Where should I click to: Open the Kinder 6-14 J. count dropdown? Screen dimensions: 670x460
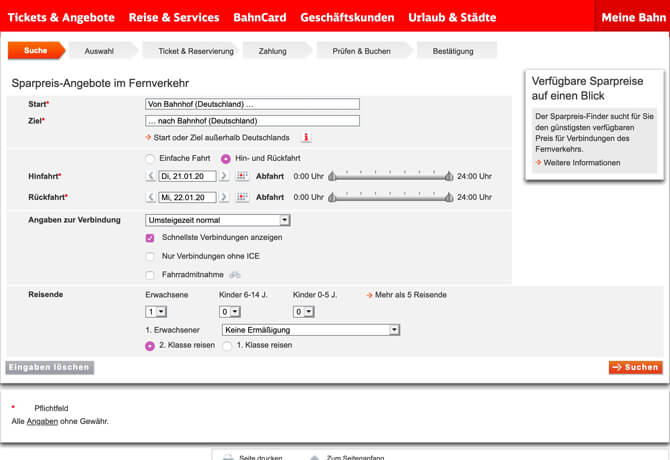click(x=230, y=312)
